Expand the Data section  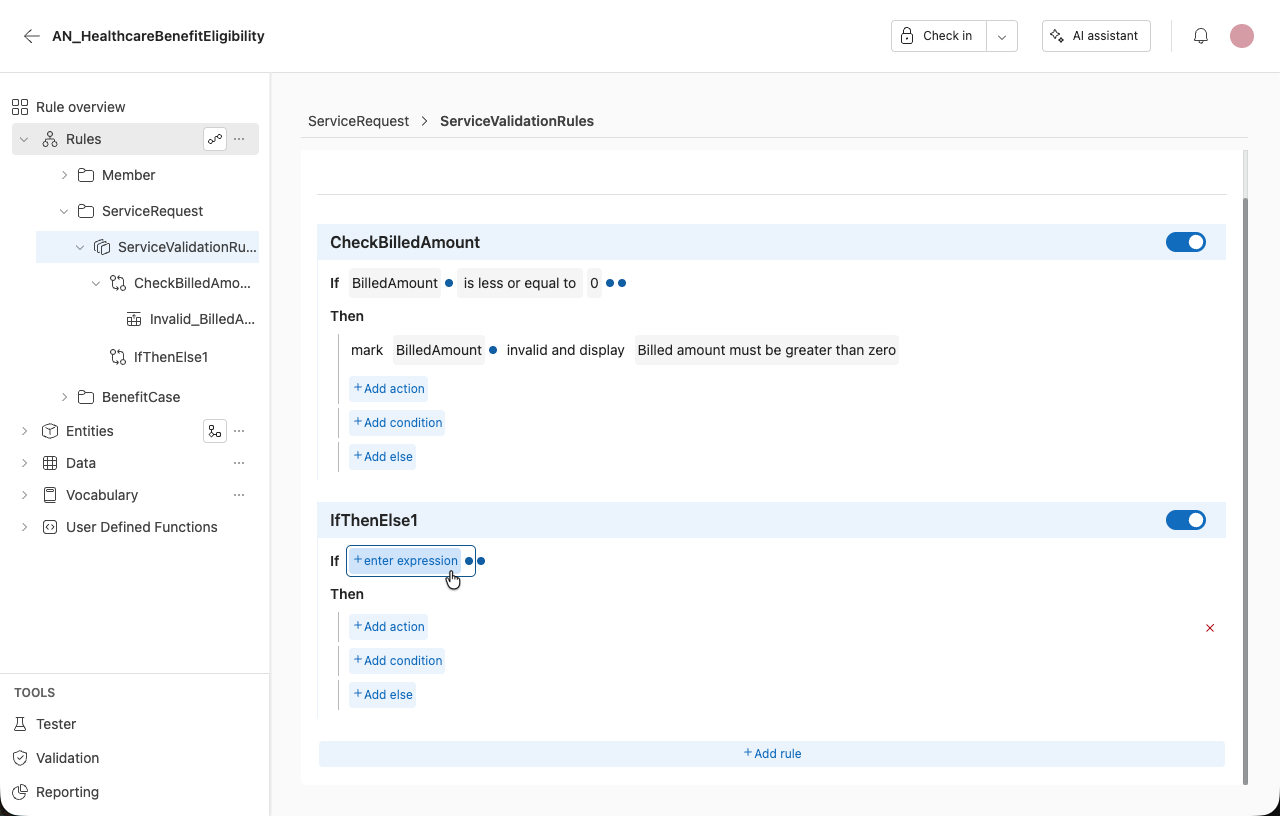coord(24,463)
